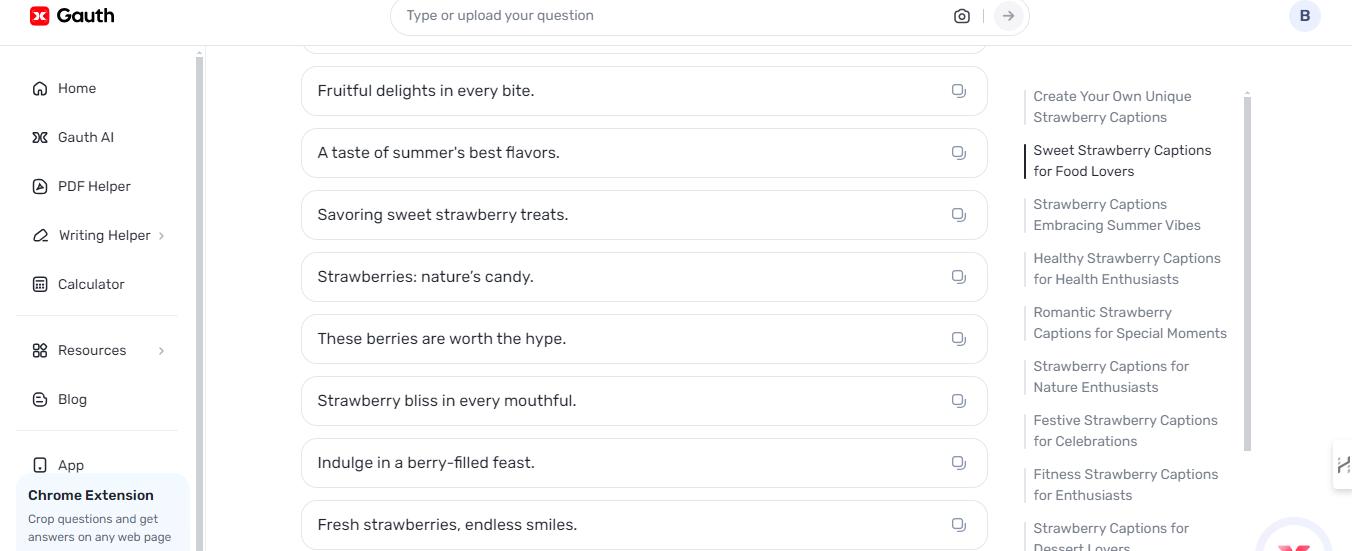Copy the 'Fruitful delights in every bite' caption
The width and height of the screenshot is (1352, 551).
pos(958,91)
